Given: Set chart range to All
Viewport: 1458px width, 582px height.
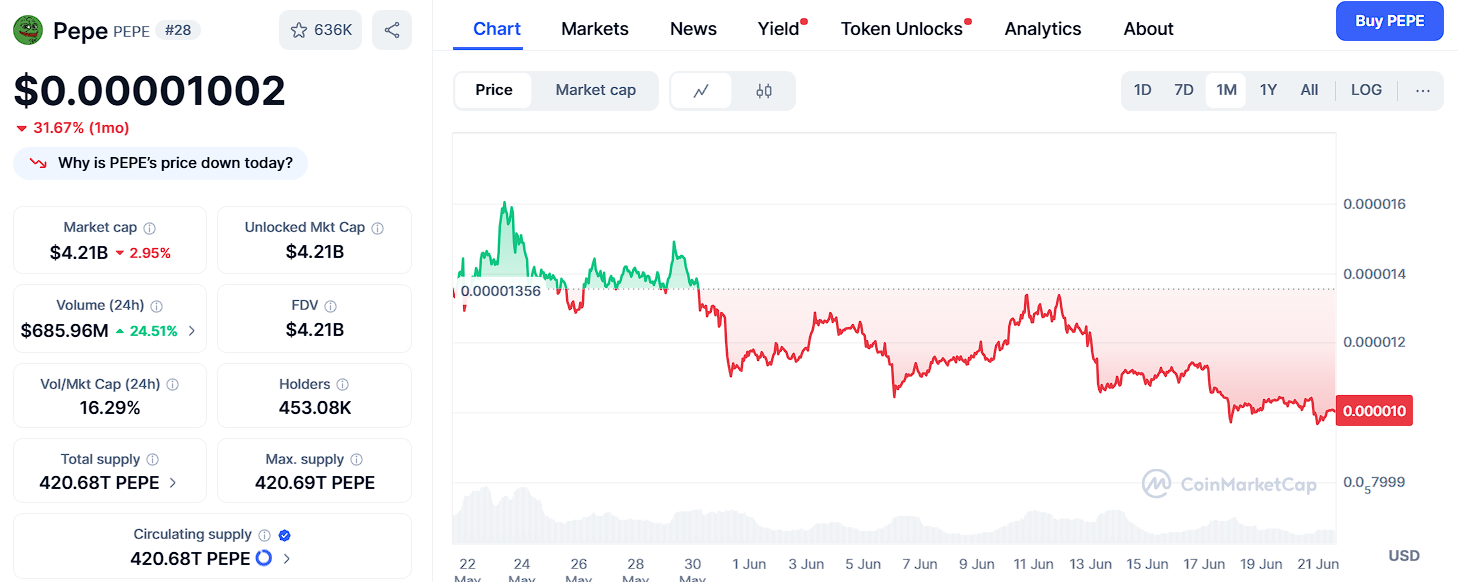Looking at the screenshot, I should tap(1309, 90).
